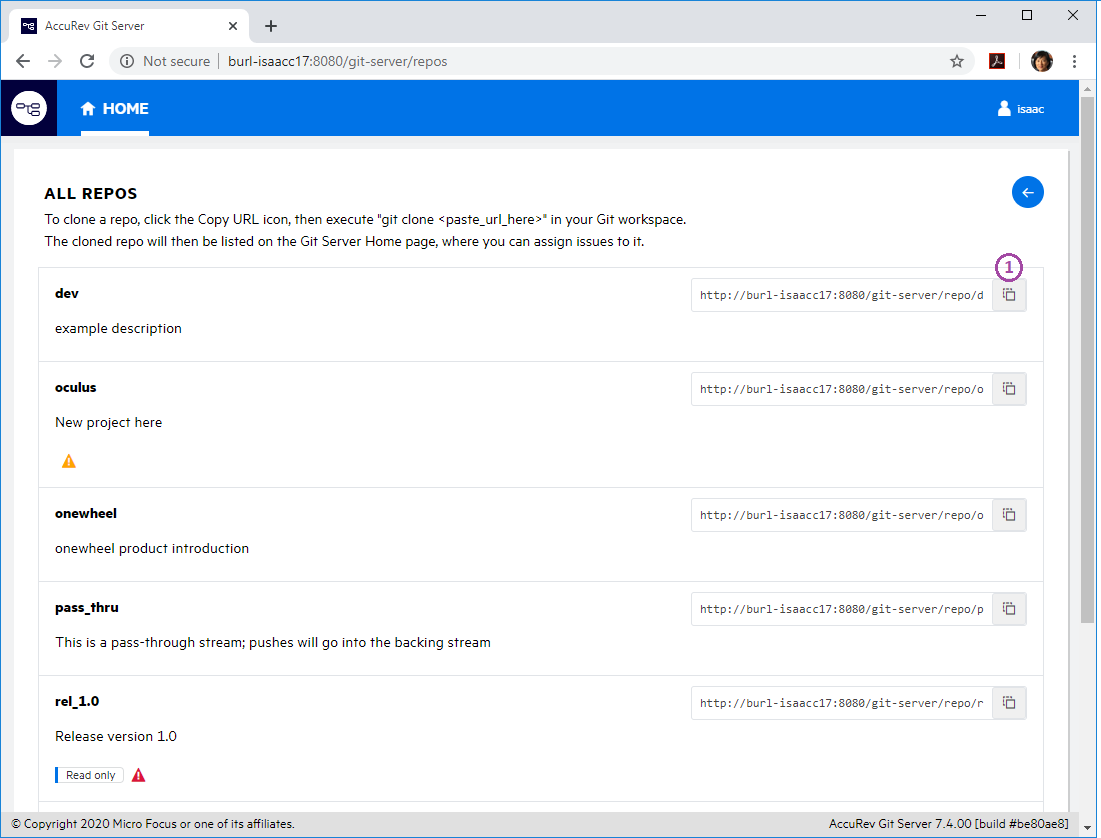
Task: Click the dev repo URL field
Action: click(841, 295)
